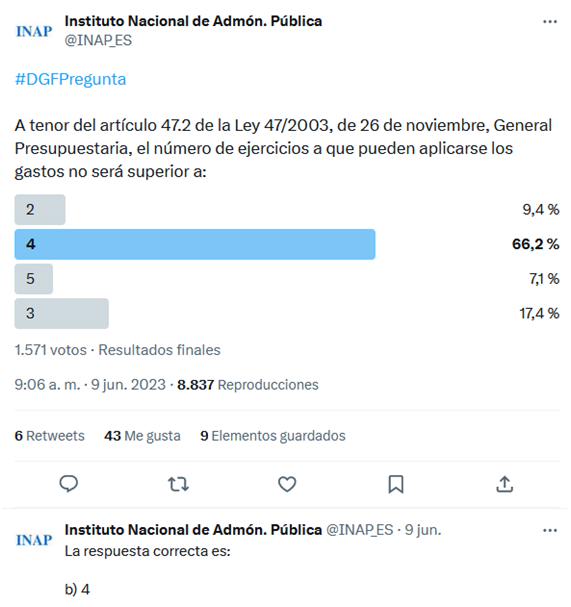
Task: Click the reply author name in second tweet
Action: click(193, 530)
